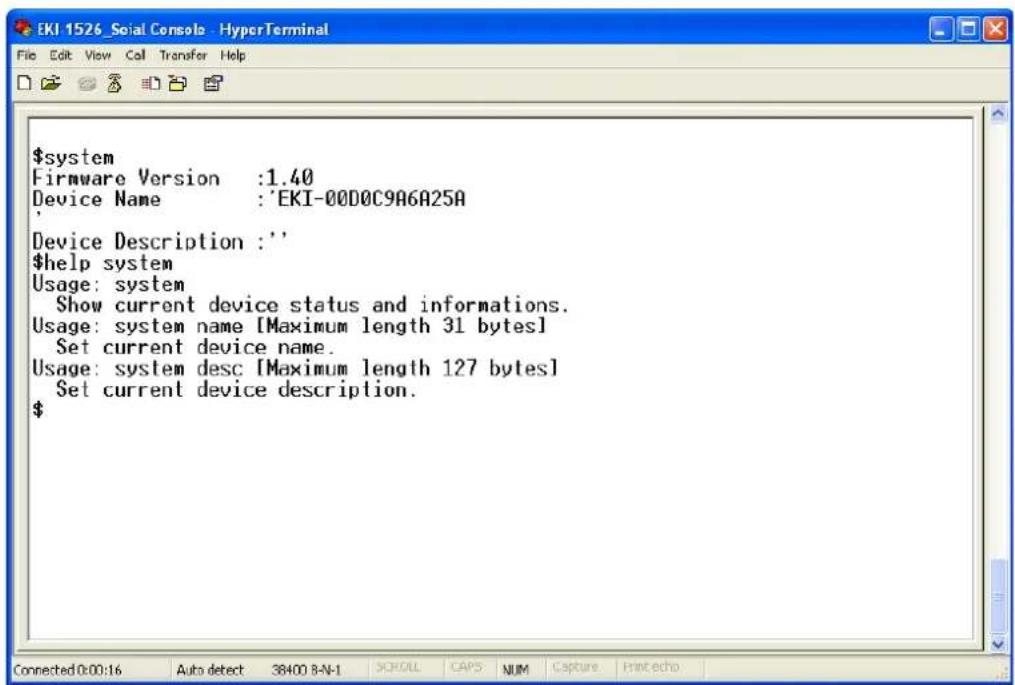
Task: Click the '$help system' command line
Action: click(x=102, y=263)
